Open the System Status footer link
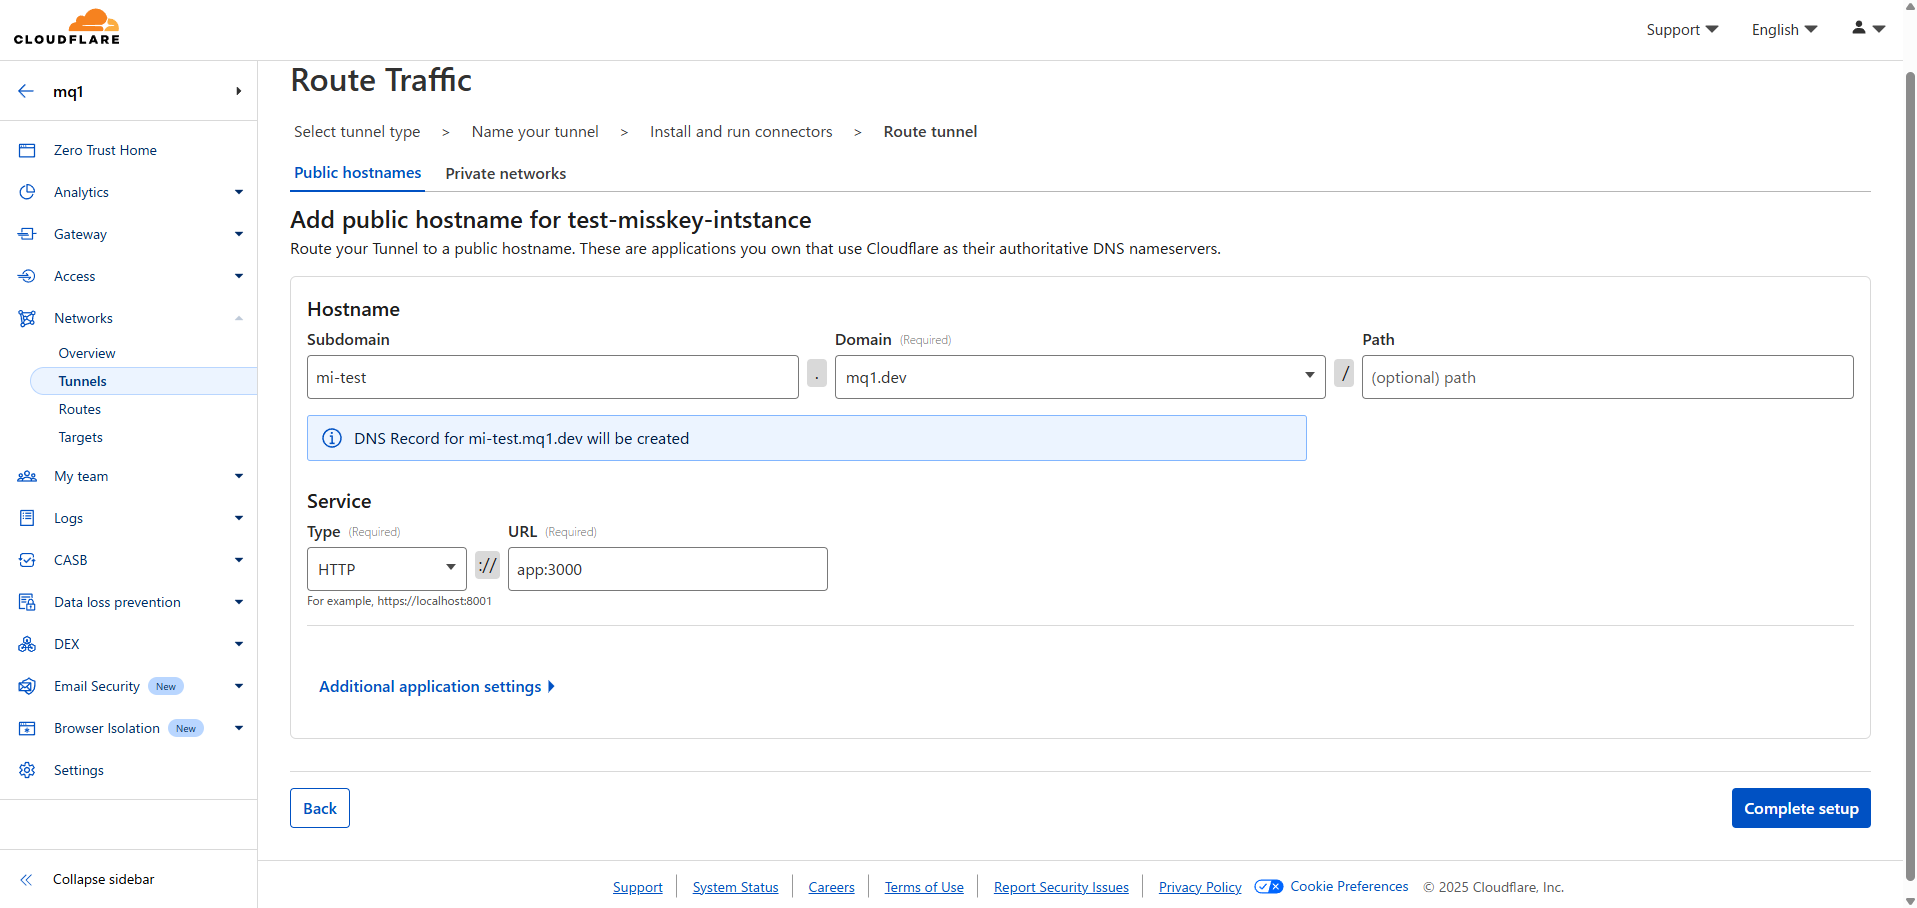This screenshot has width=1917, height=908. [735, 887]
